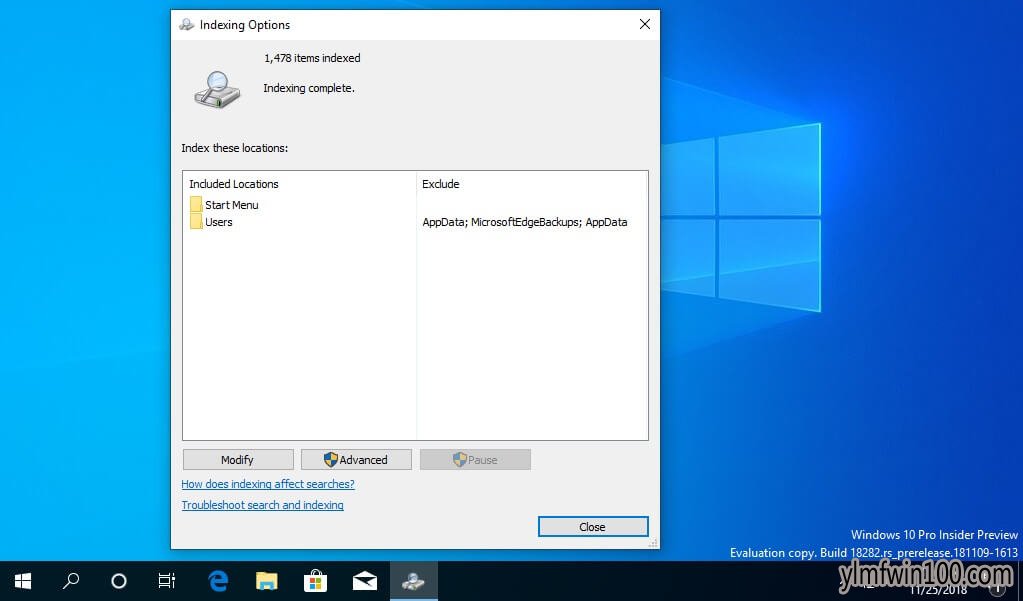
Task: Open the Windows Start menu
Action: [23, 581]
